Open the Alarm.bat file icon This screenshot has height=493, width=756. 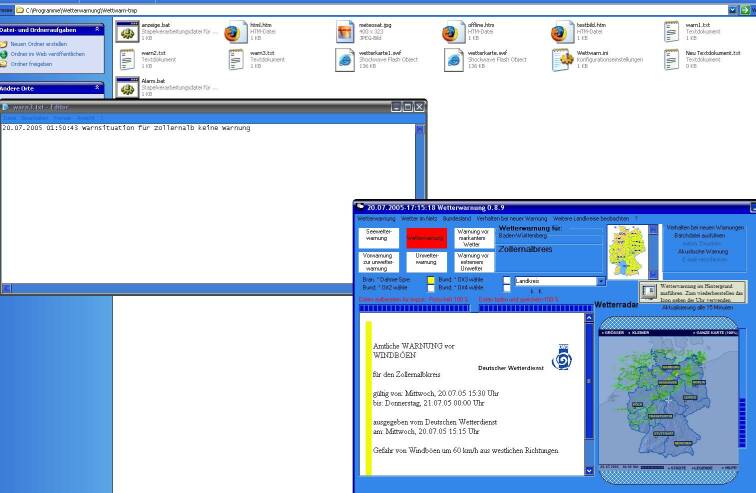127,87
